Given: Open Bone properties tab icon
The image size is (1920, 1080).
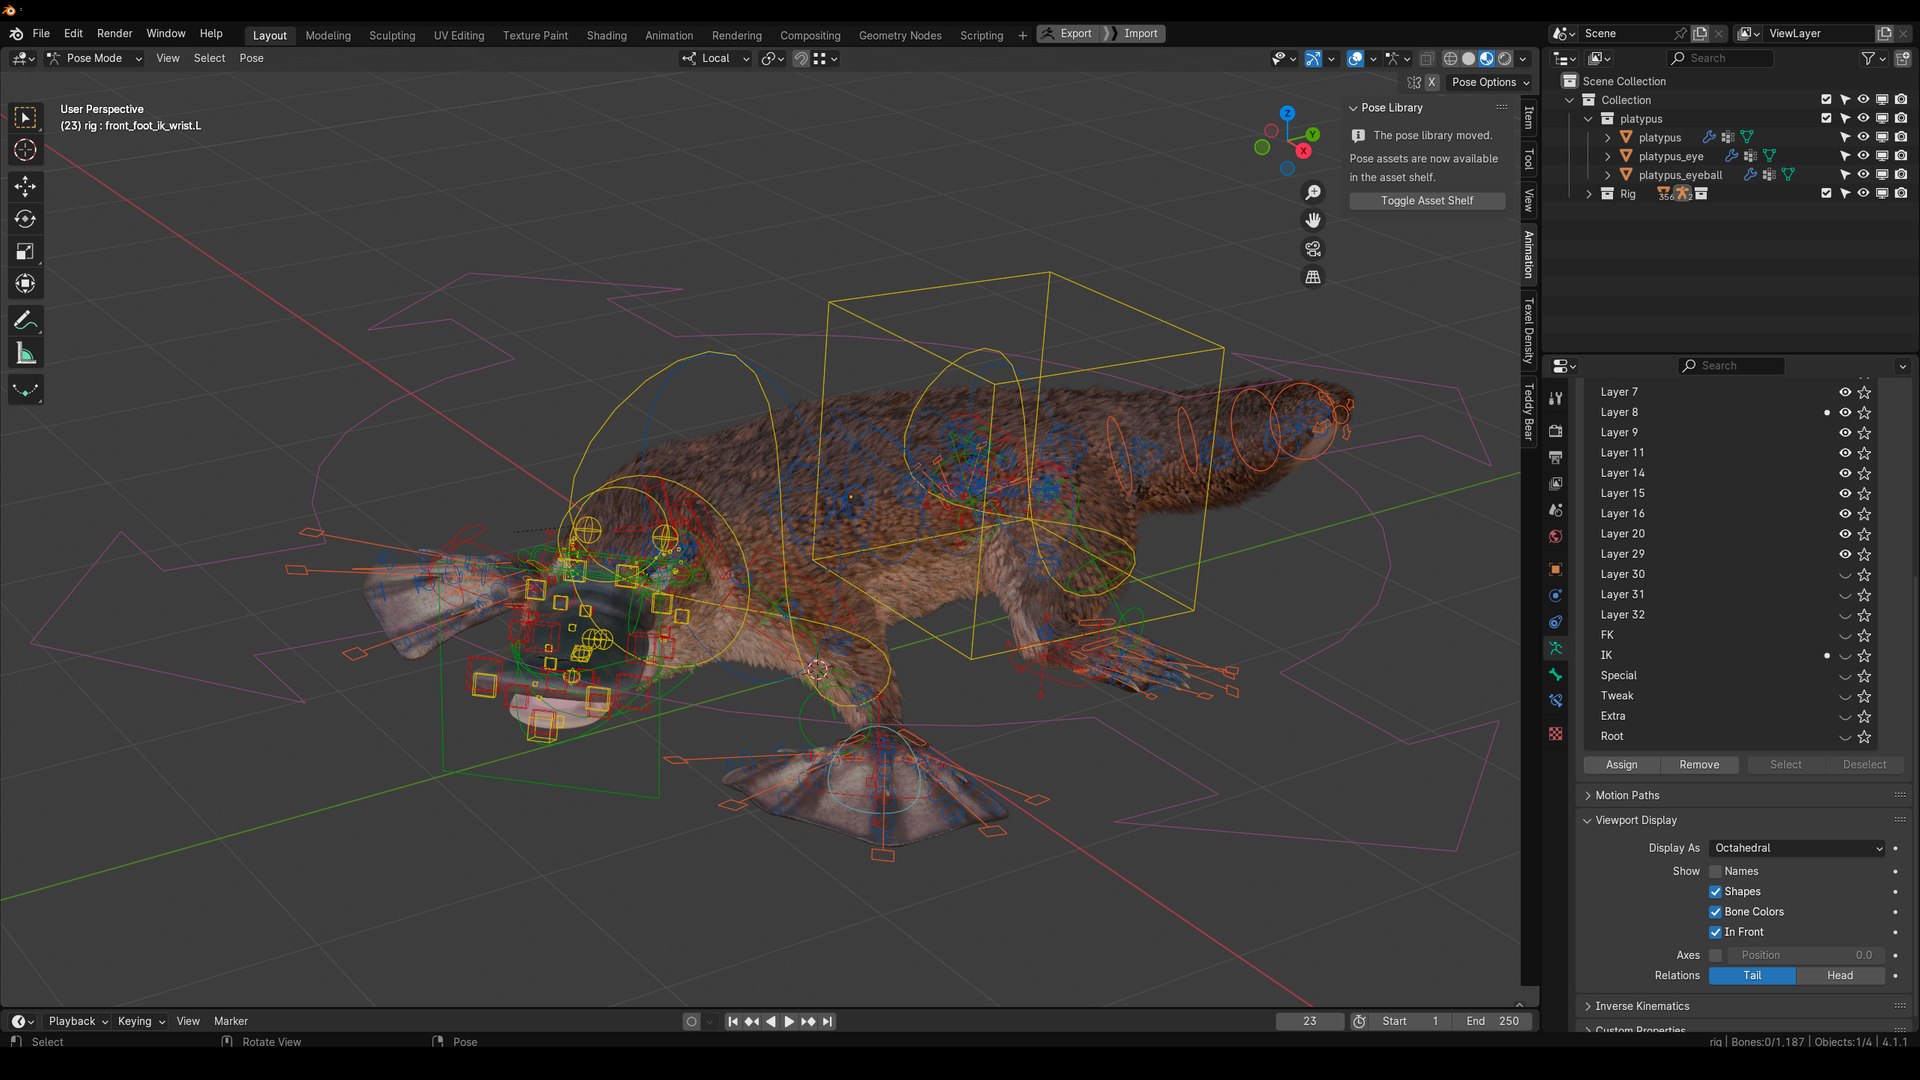Looking at the screenshot, I should coord(1555,674).
